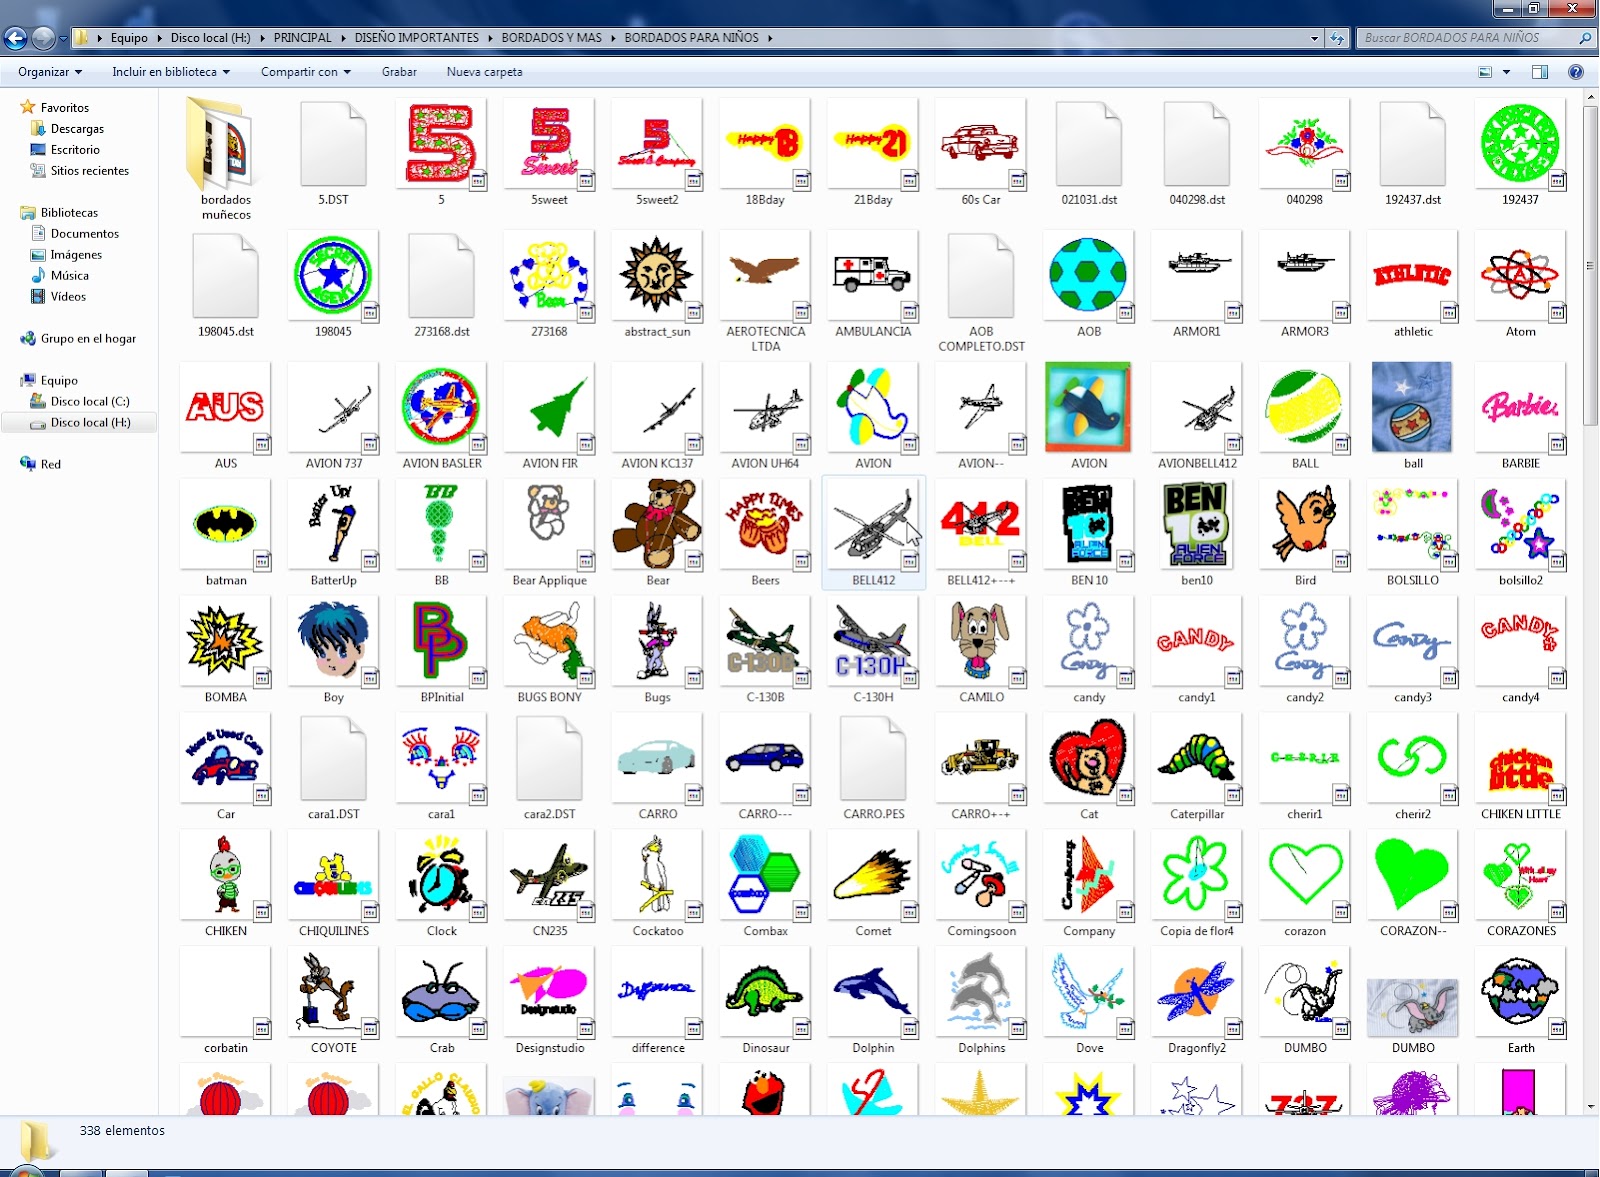Click the Grabar toolbar button
Image resolution: width=1600 pixels, height=1177 pixels.
click(x=399, y=72)
